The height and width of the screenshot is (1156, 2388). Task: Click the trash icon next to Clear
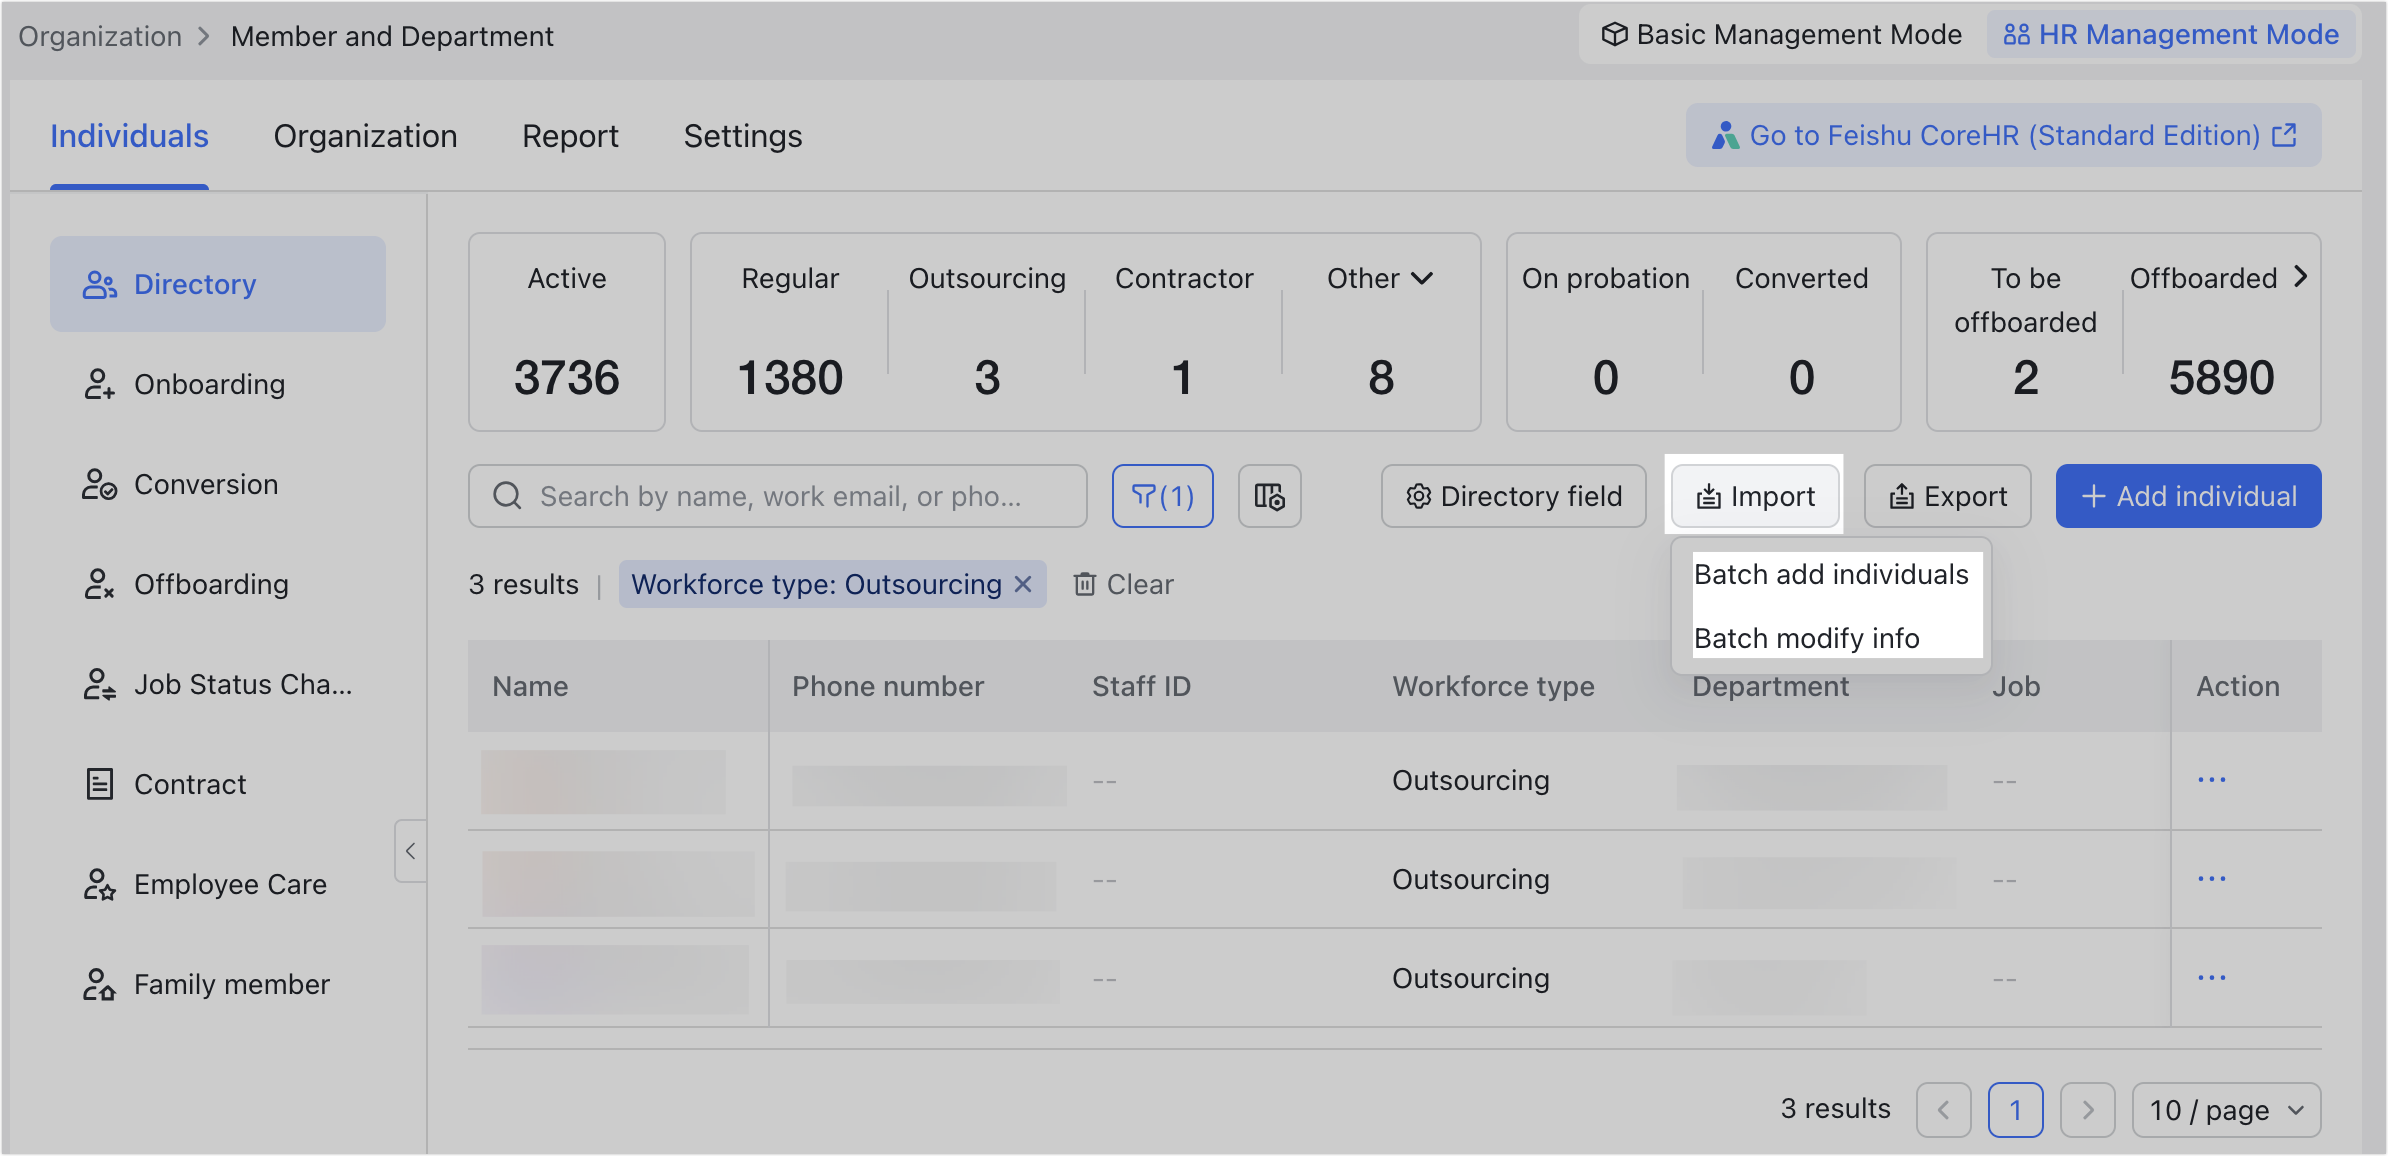pos(1085,584)
